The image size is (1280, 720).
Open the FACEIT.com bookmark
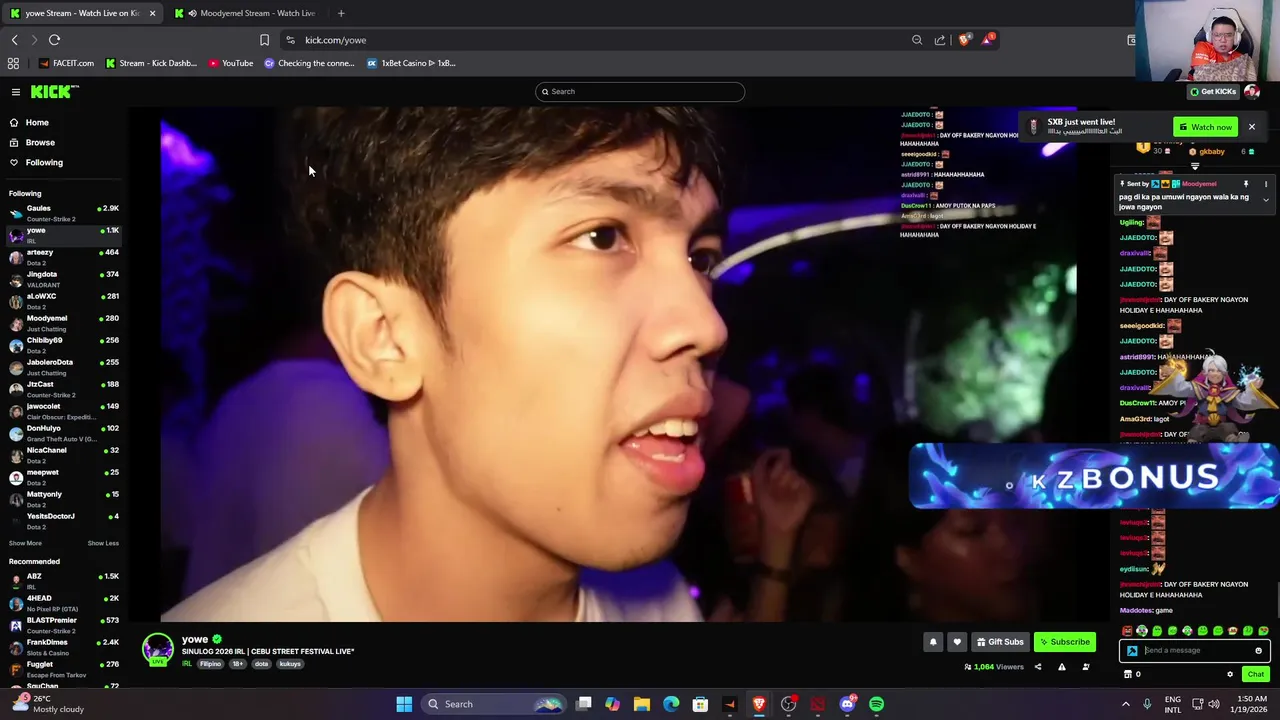[x=66, y=63]
